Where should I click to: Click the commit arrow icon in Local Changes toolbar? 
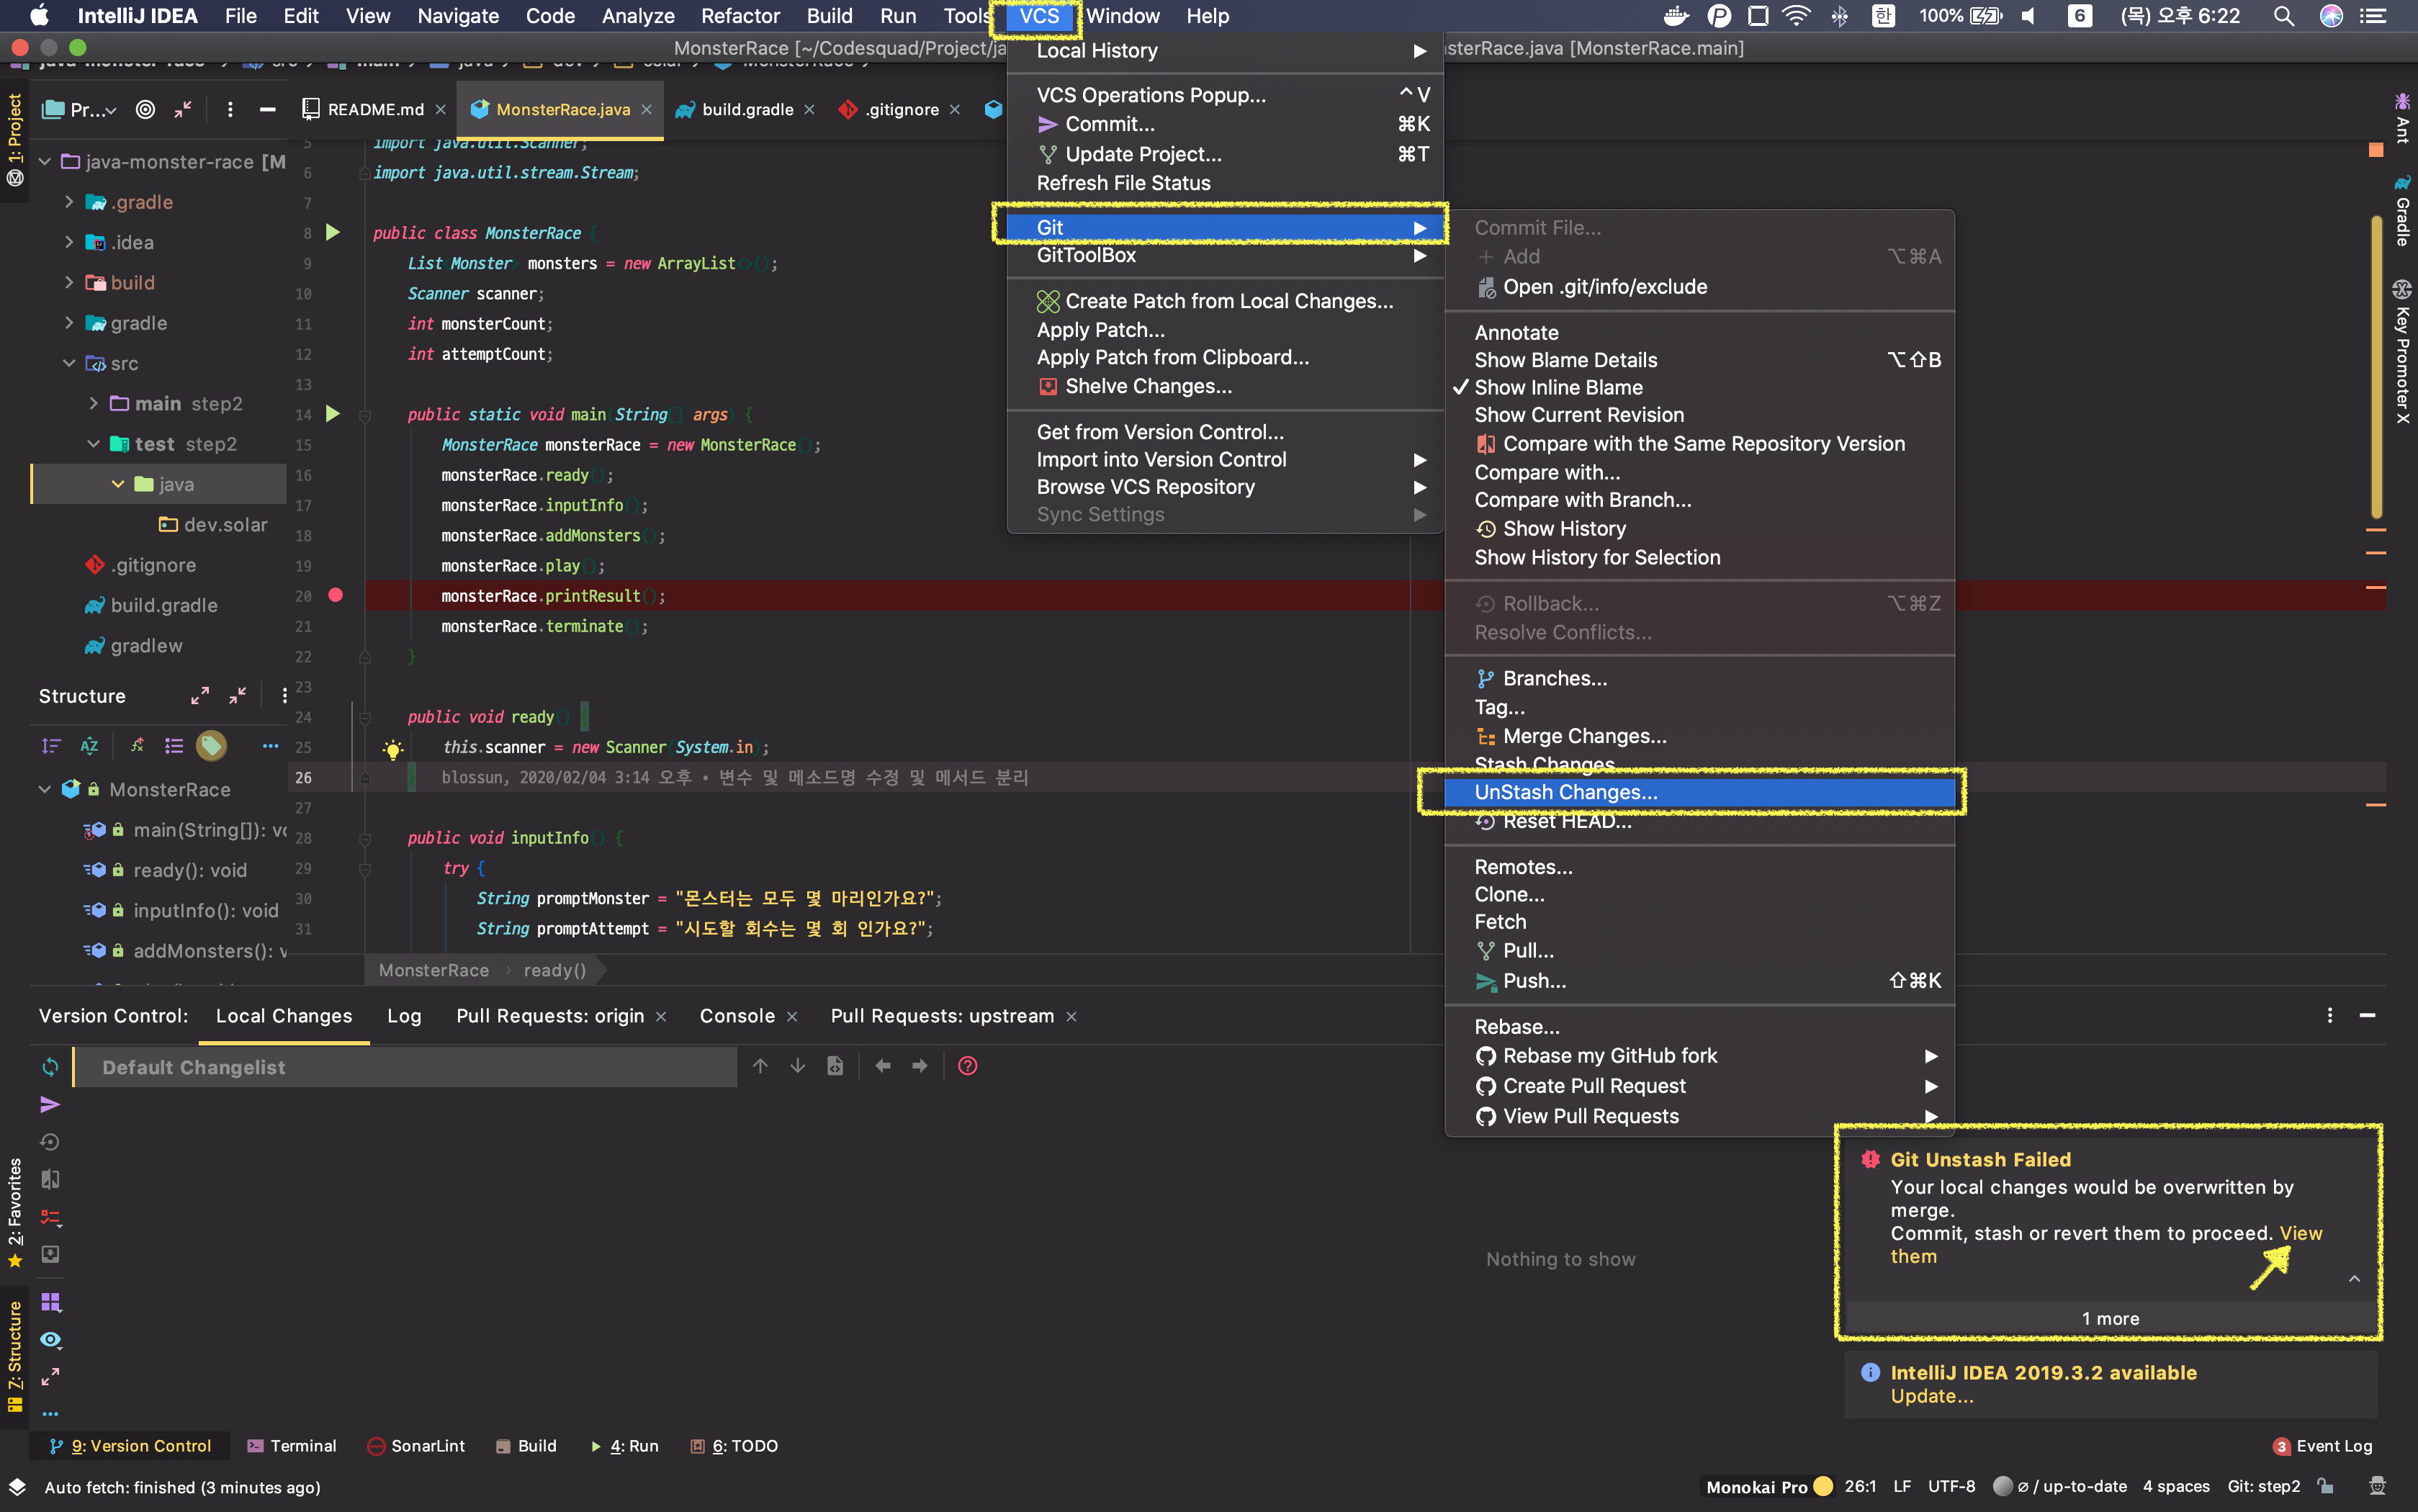point(50,1104)
